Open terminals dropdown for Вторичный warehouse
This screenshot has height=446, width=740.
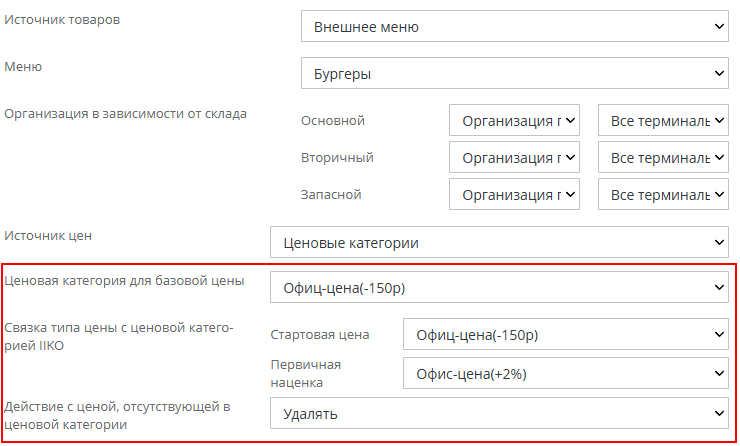tap(662, 158)
